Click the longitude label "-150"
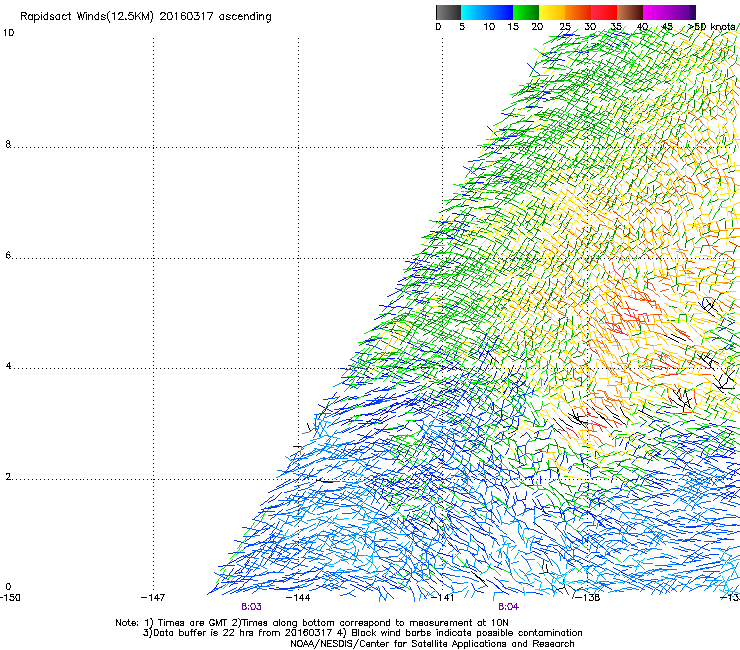The width and height of the screenshot is (740, 650). click(10, 598)
